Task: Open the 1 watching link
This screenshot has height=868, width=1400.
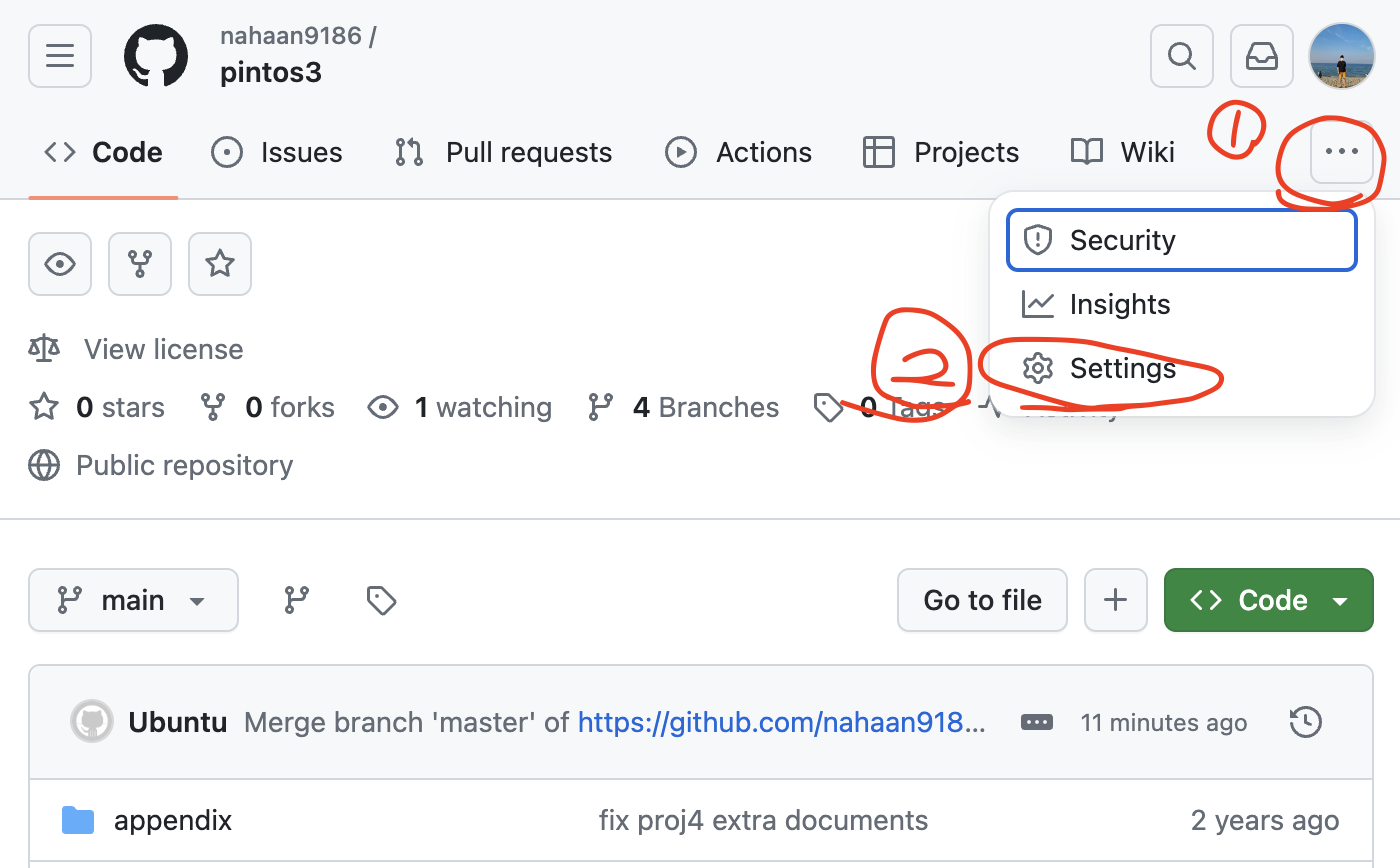Action: [x=460, y=407]
